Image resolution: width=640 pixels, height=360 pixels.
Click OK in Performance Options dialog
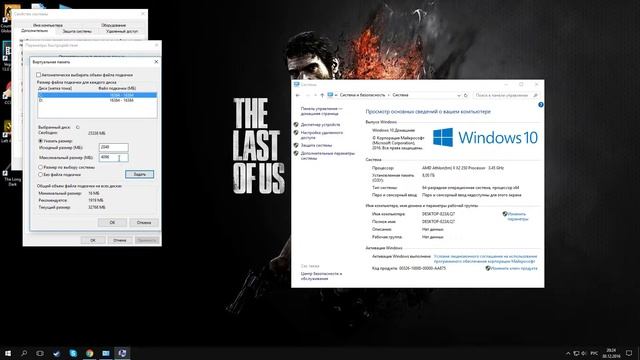pos(93,240)
